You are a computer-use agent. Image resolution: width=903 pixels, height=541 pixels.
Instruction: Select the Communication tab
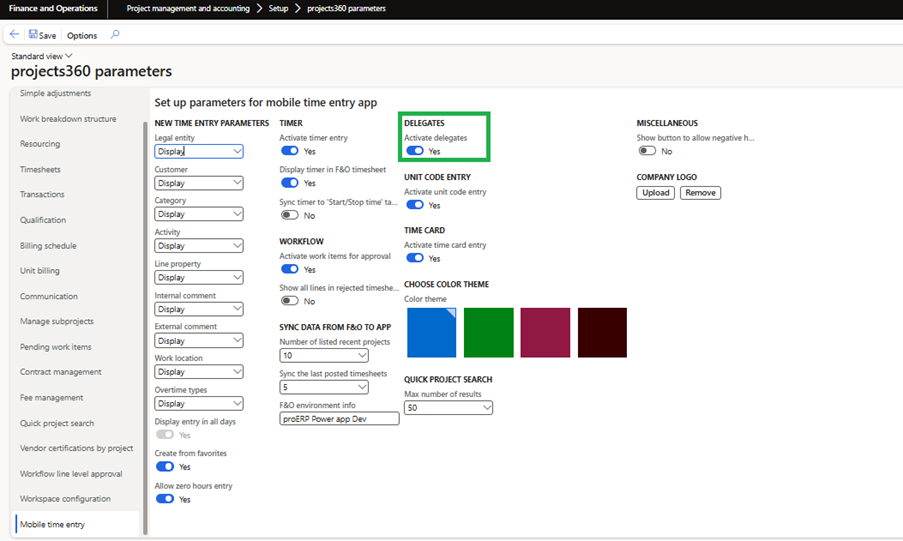click(x=48, y=296)
